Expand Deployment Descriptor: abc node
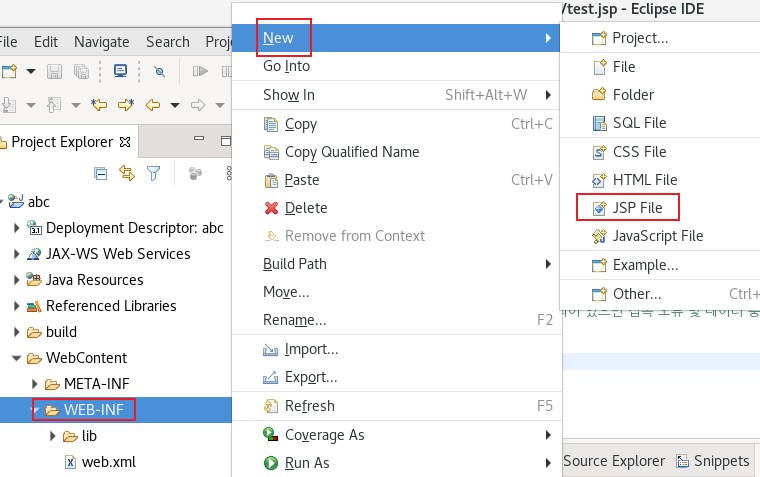The image size is (760, 477). (x=16, y=227)
